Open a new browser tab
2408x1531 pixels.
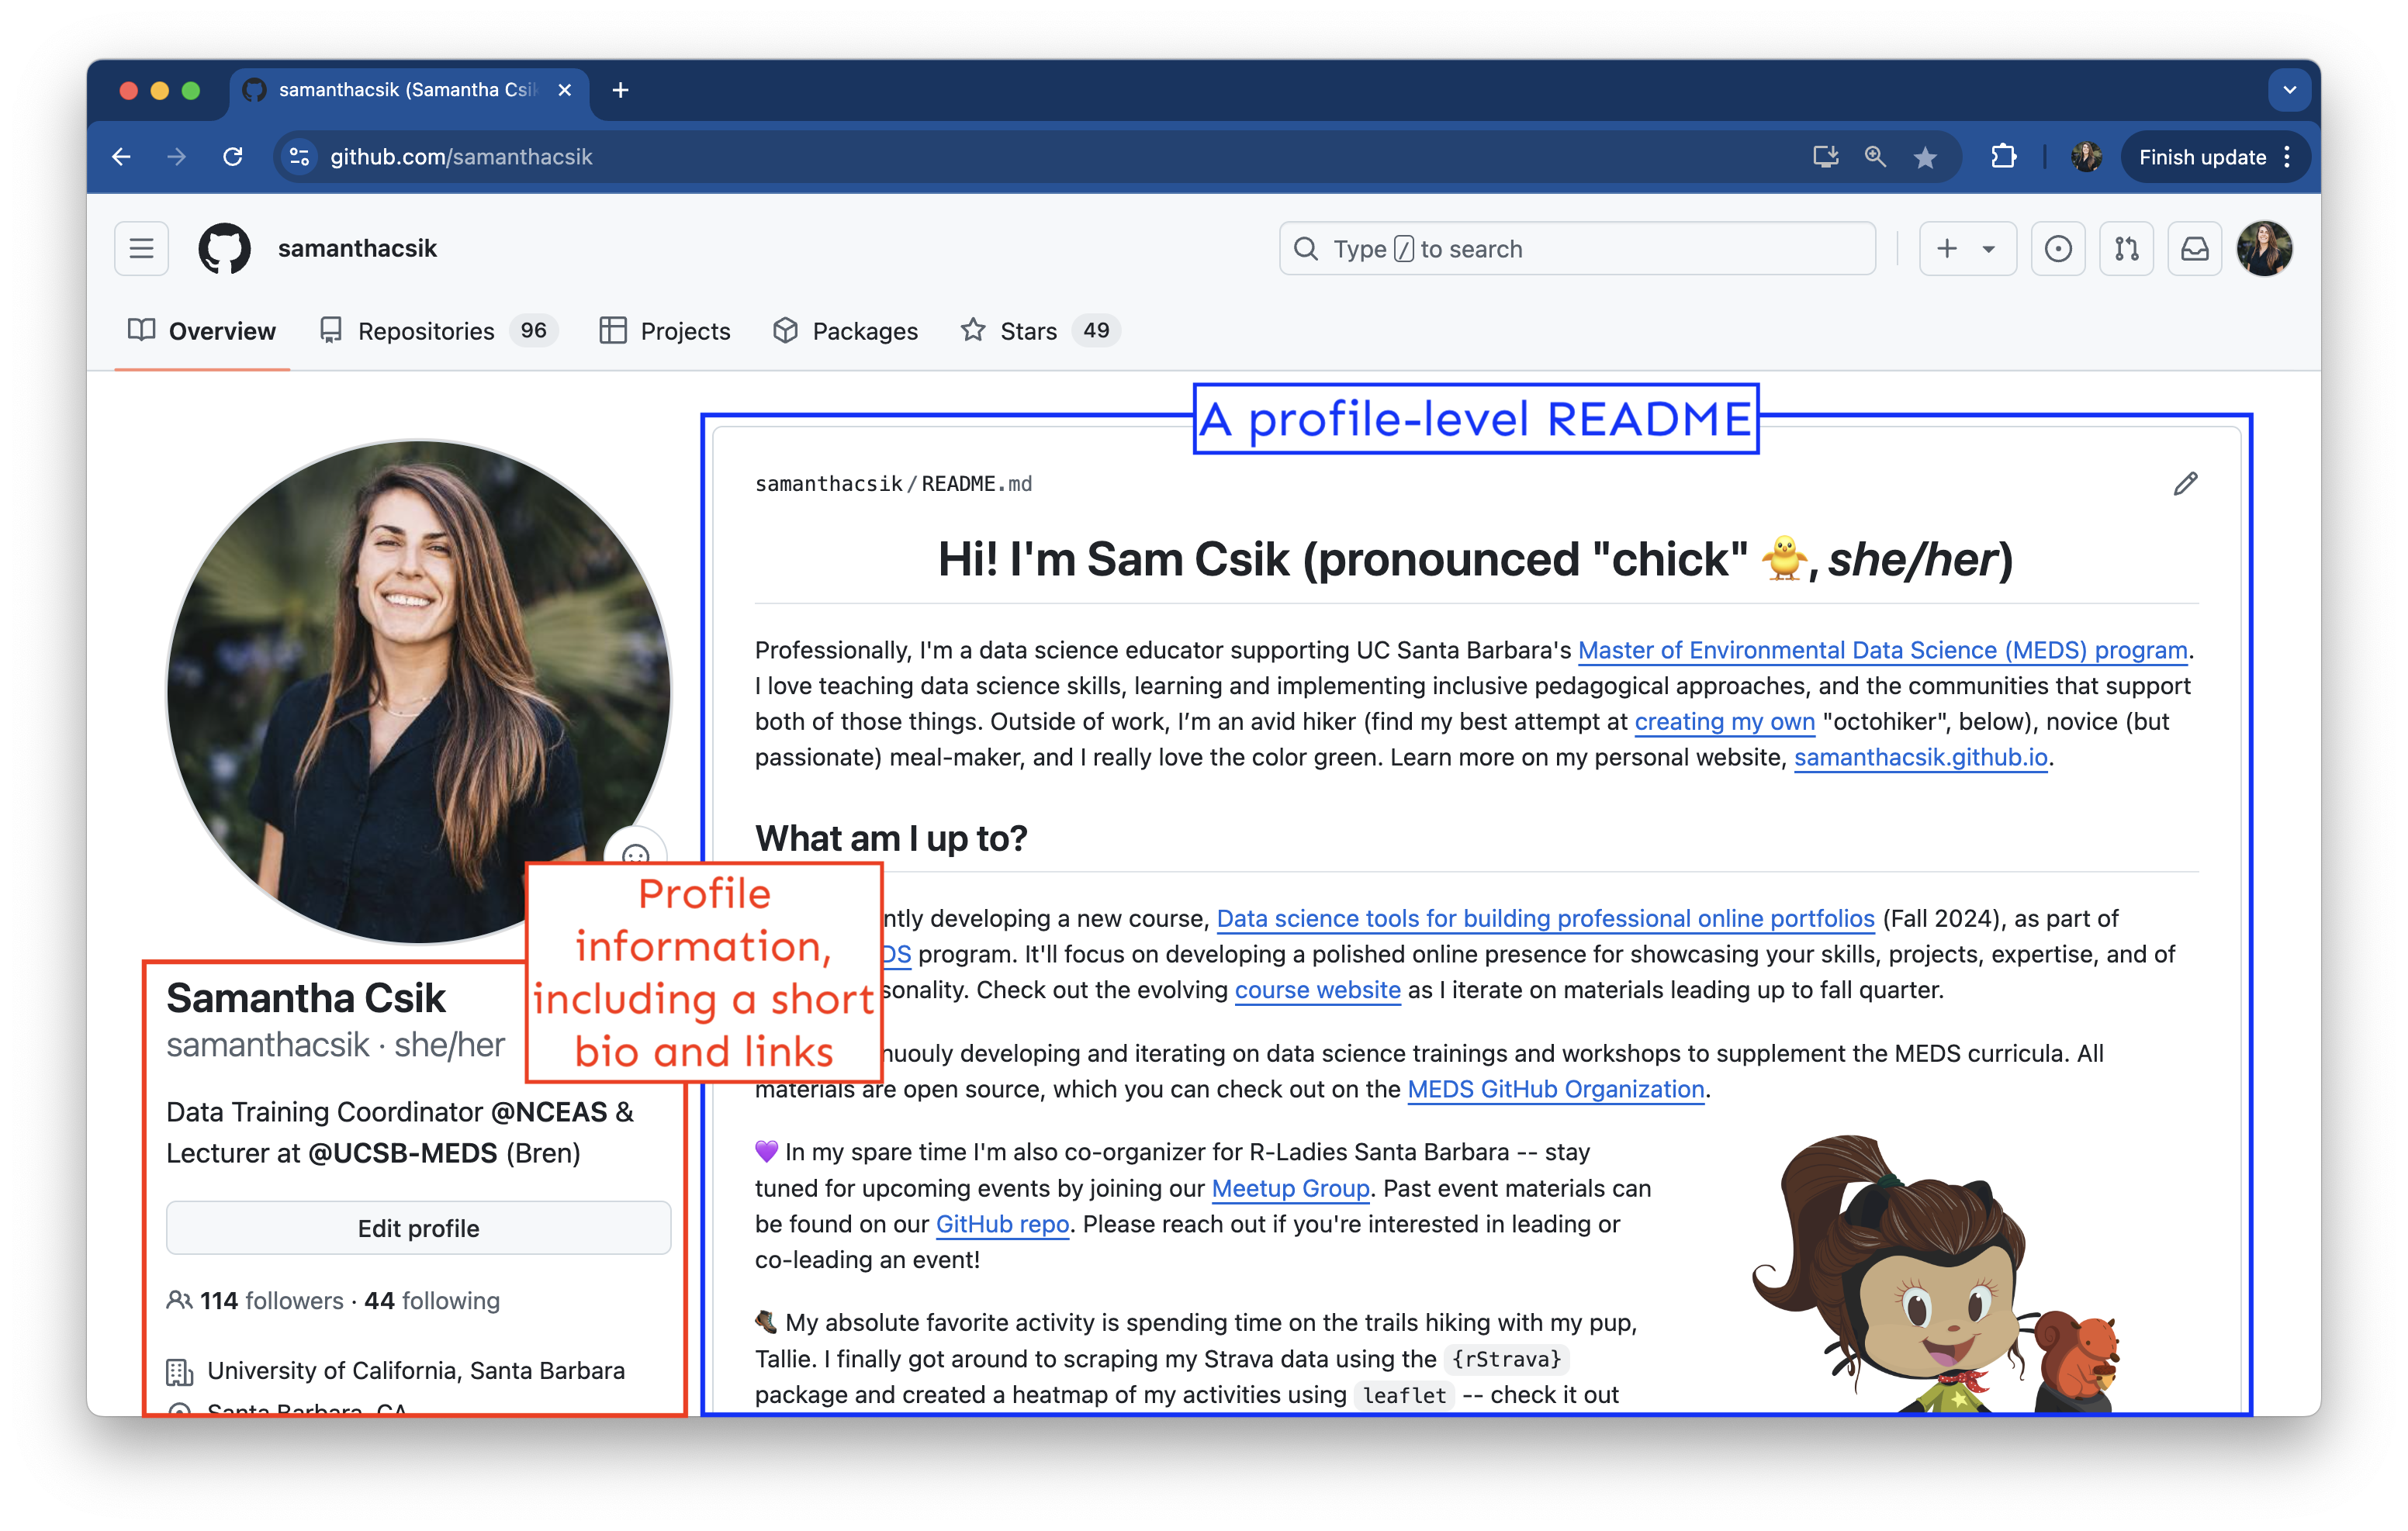click(620, 90)
